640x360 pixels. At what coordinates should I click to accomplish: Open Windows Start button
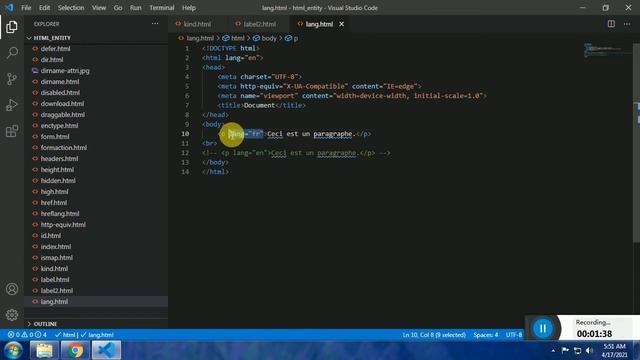(x=13, y=350)
